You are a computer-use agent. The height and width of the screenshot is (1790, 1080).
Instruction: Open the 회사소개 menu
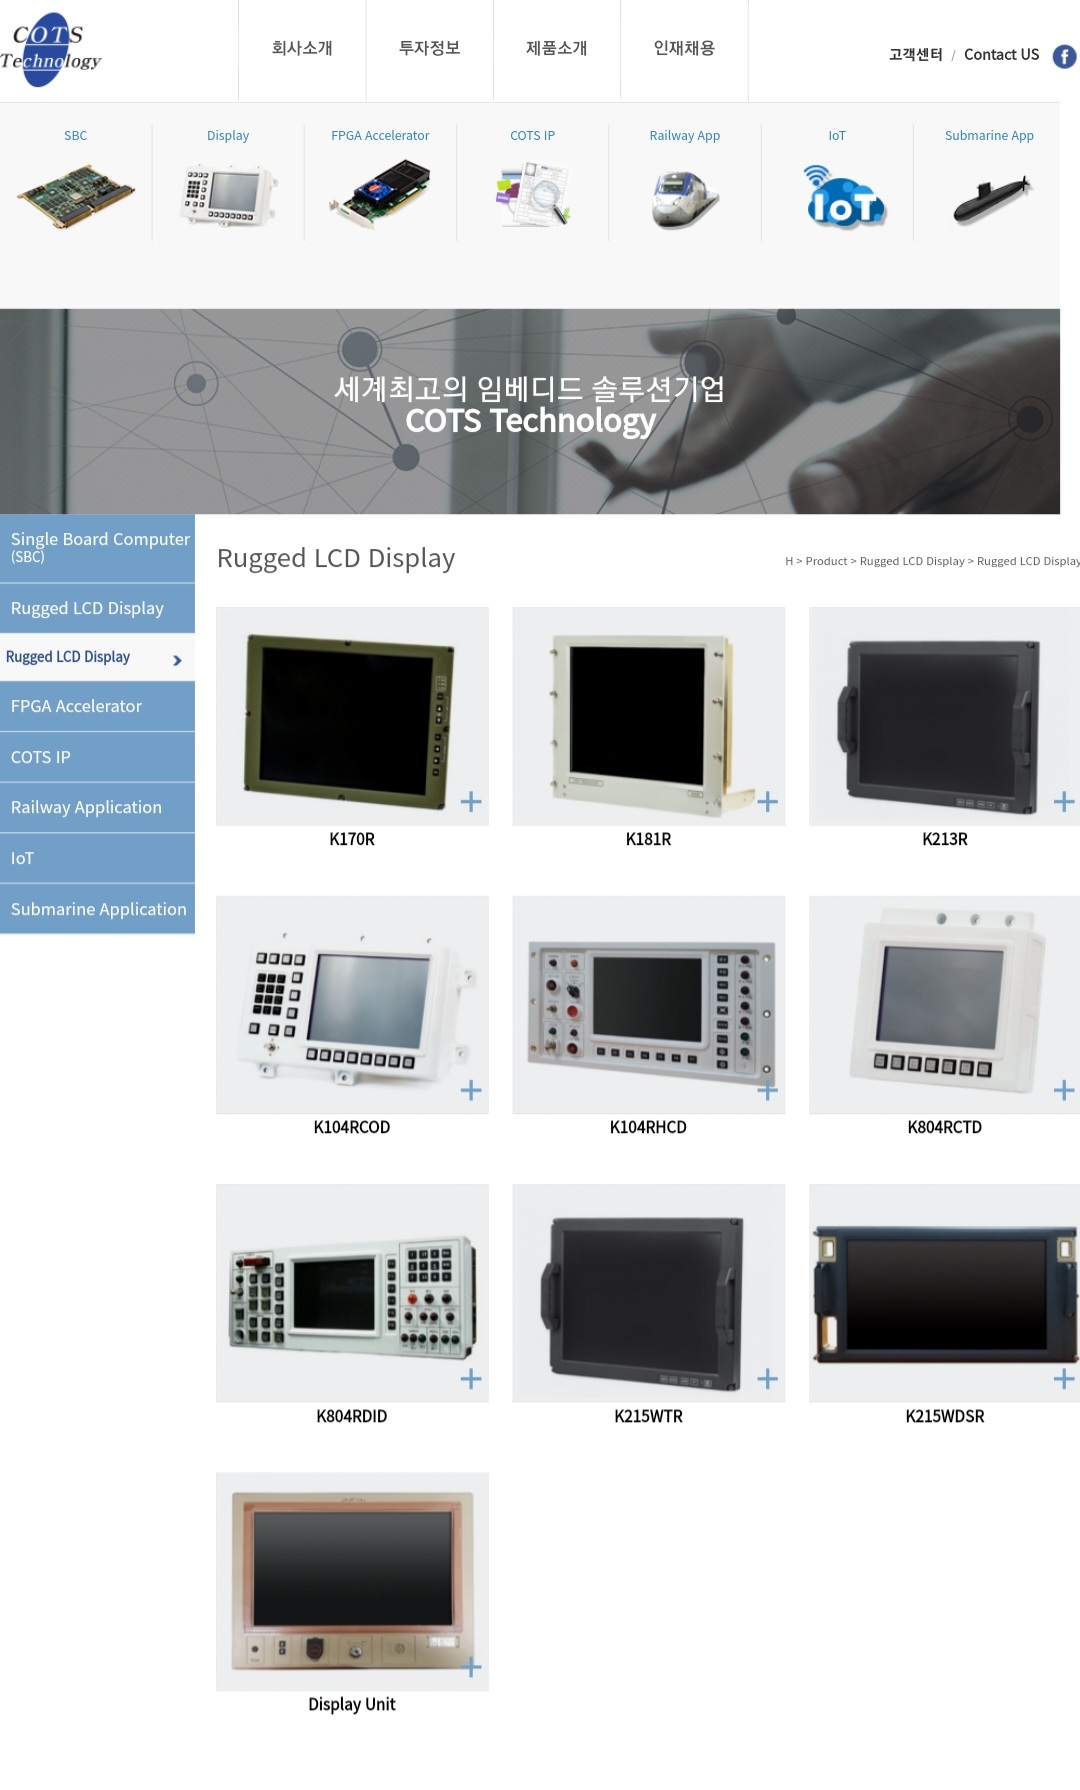click(302, 48)
